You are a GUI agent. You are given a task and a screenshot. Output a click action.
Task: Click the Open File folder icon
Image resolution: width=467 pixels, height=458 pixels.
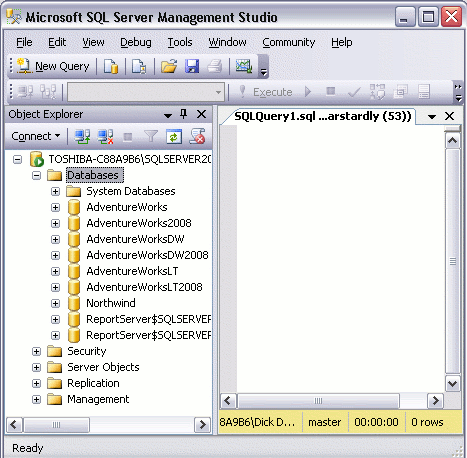pos(169,66)
